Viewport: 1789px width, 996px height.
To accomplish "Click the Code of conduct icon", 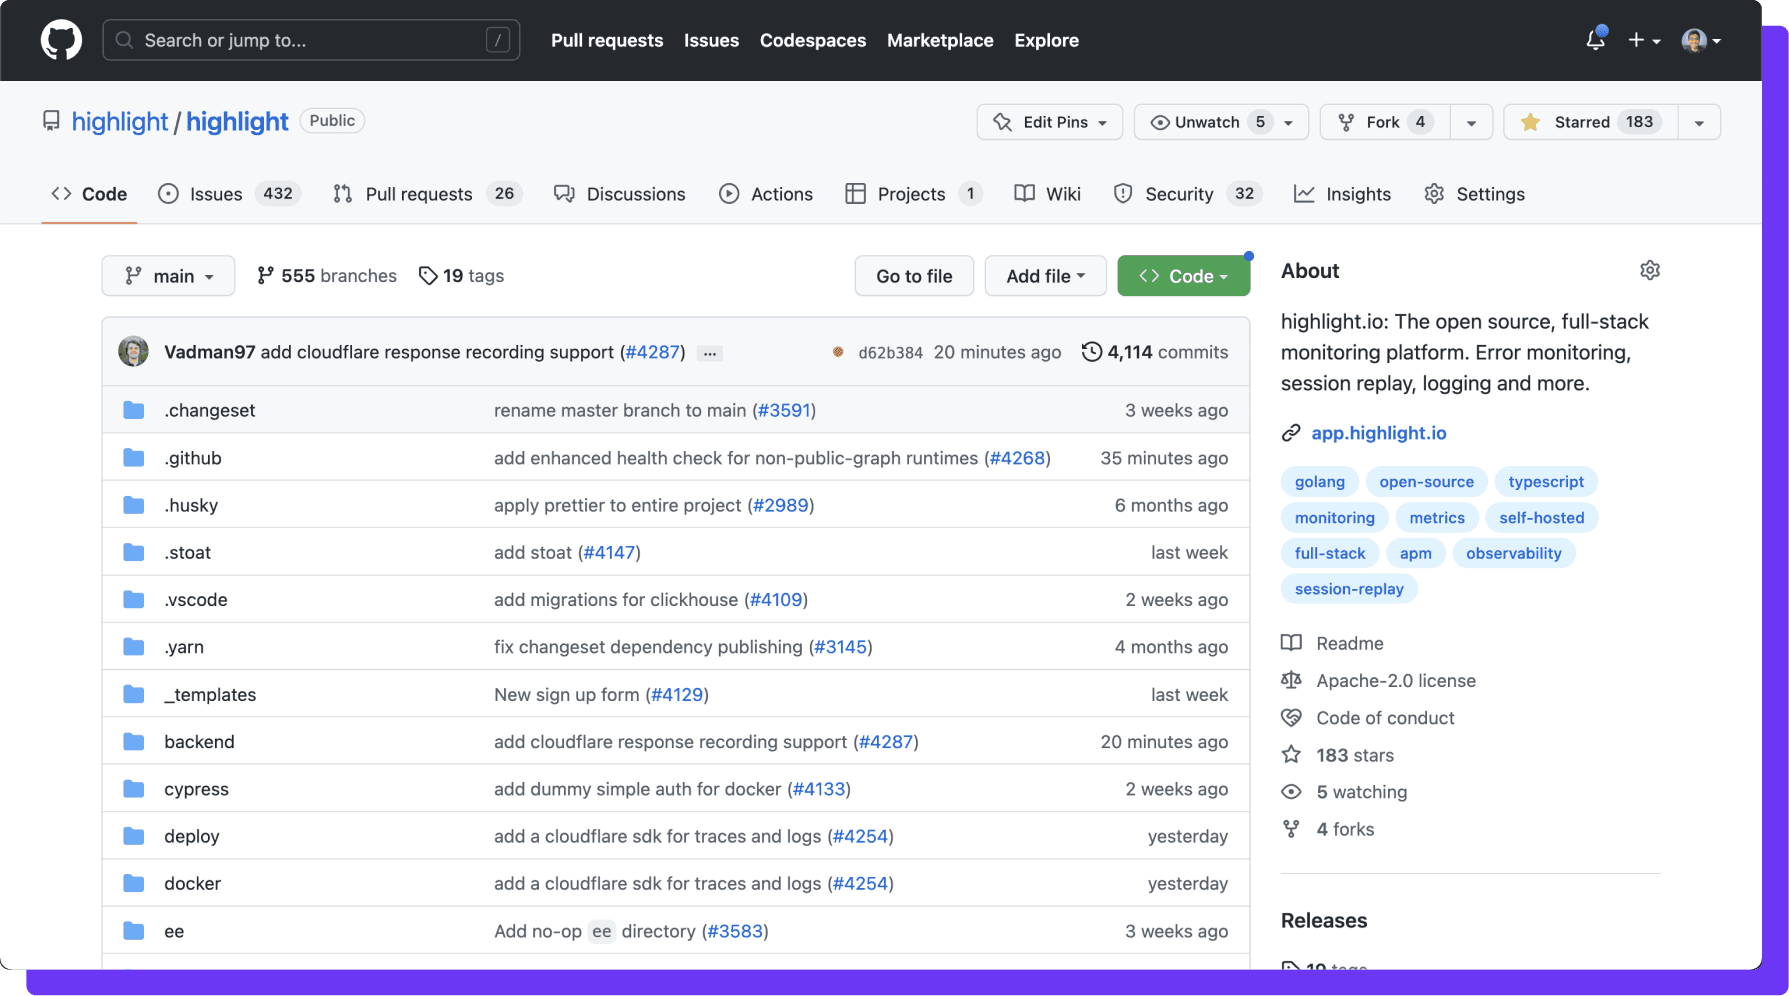I will click(x=1291, y=717).
